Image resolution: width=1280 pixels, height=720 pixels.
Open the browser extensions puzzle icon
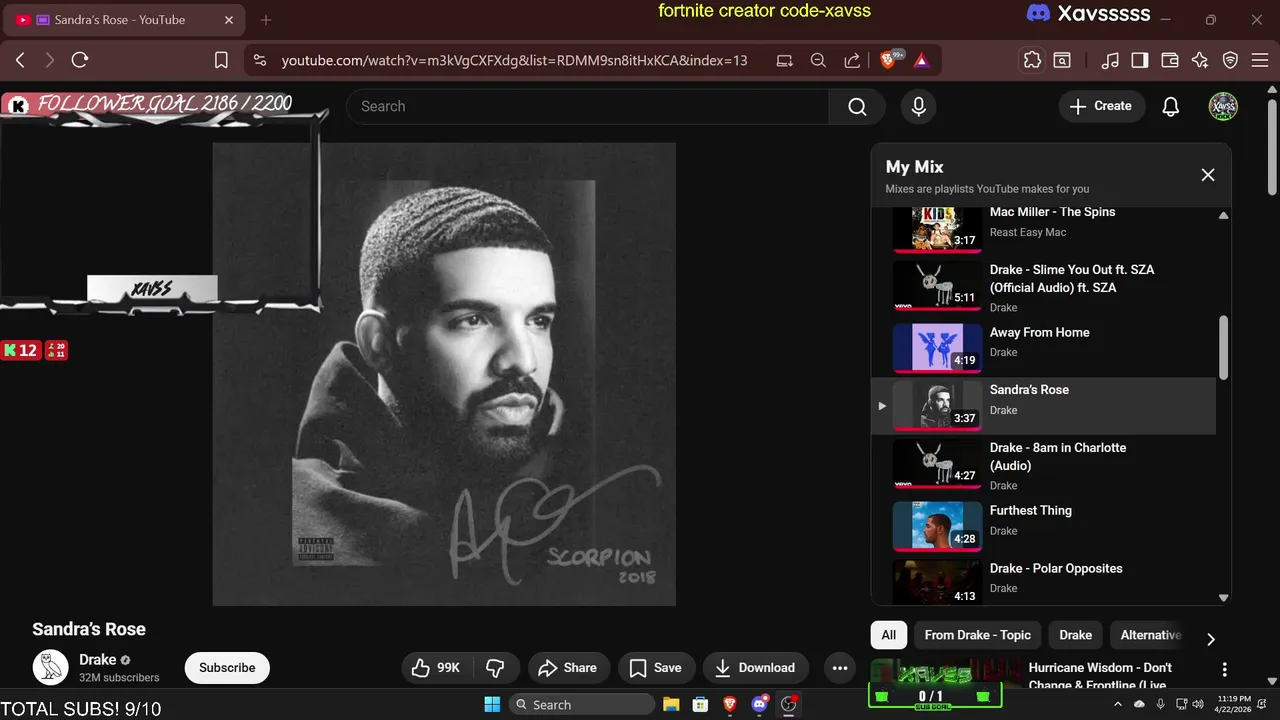click(x=1032, y=60)
